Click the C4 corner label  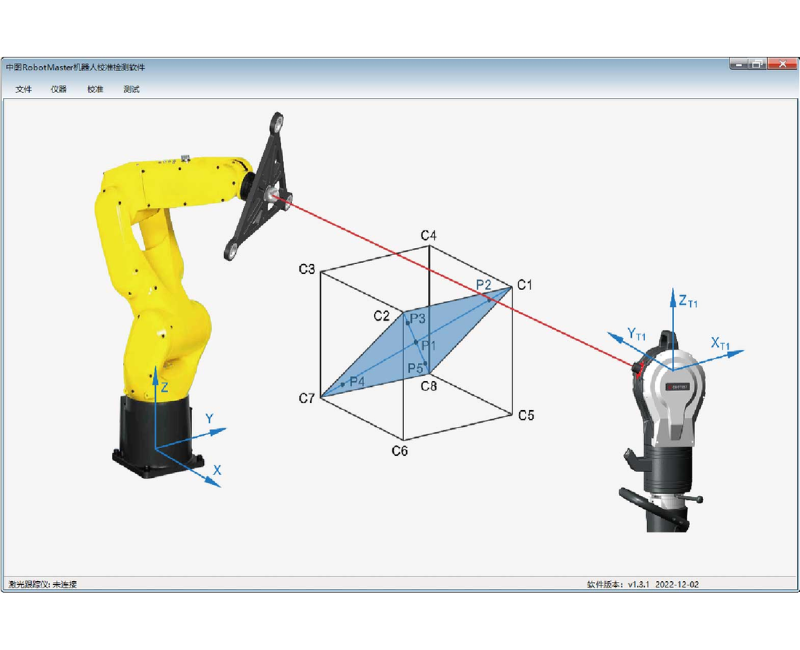[x=429, y=235]
